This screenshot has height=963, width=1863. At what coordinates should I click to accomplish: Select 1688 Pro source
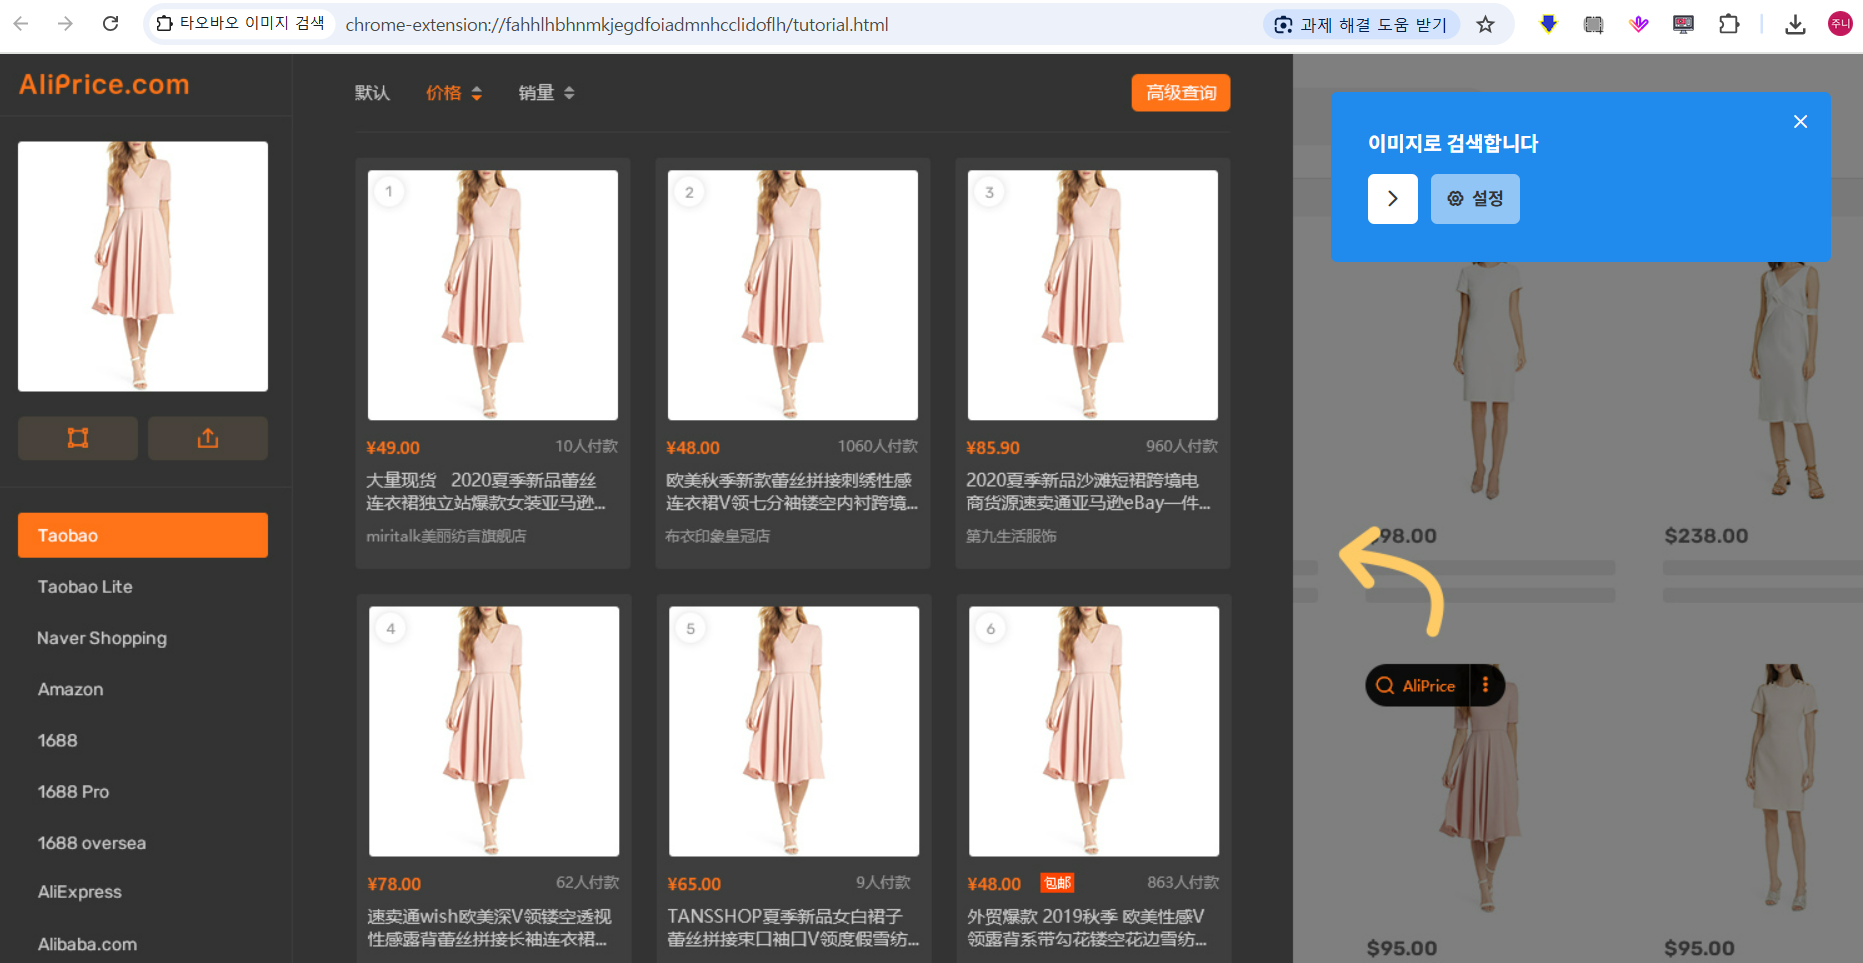73,792
